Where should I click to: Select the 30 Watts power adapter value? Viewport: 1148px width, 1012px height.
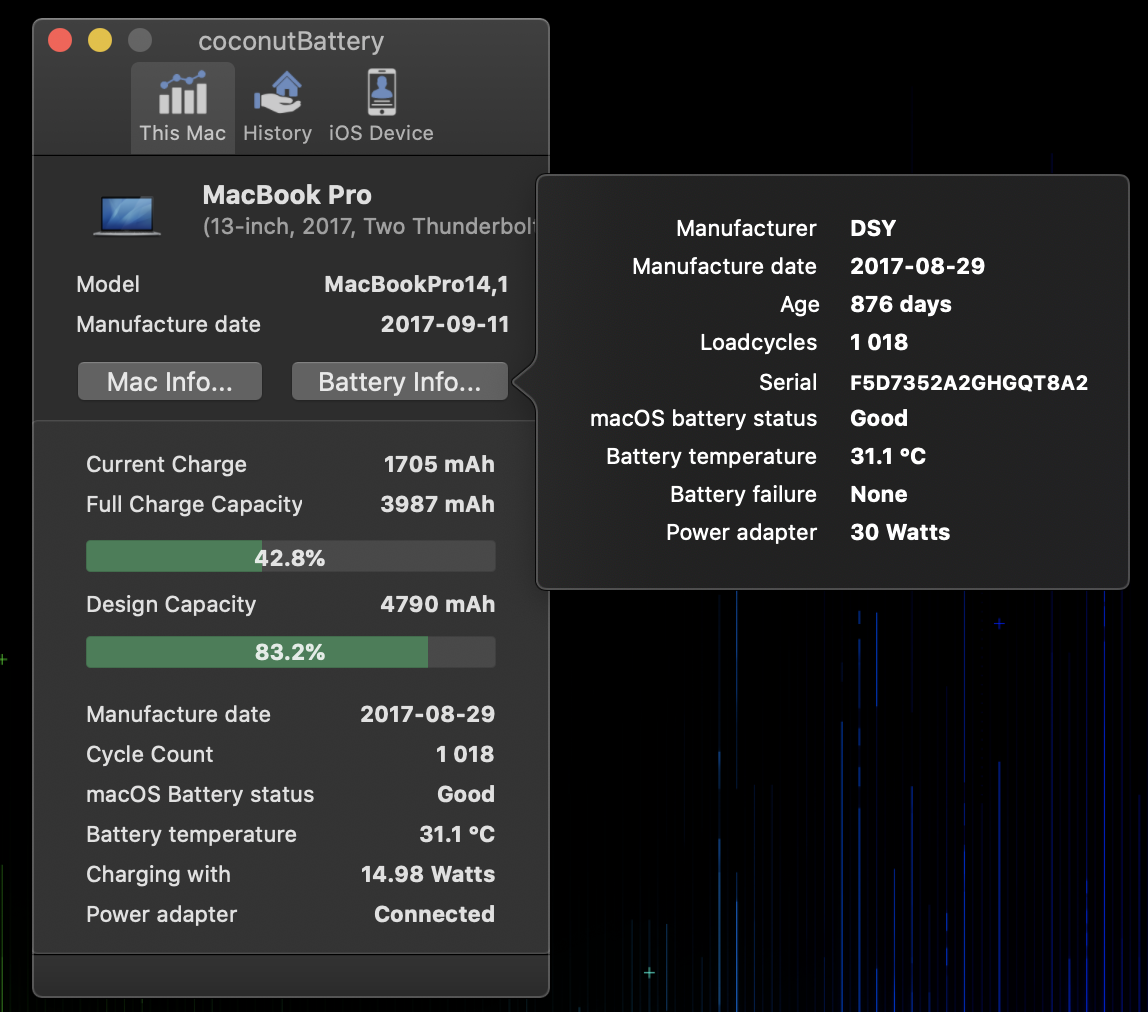(x=901, y=532)
